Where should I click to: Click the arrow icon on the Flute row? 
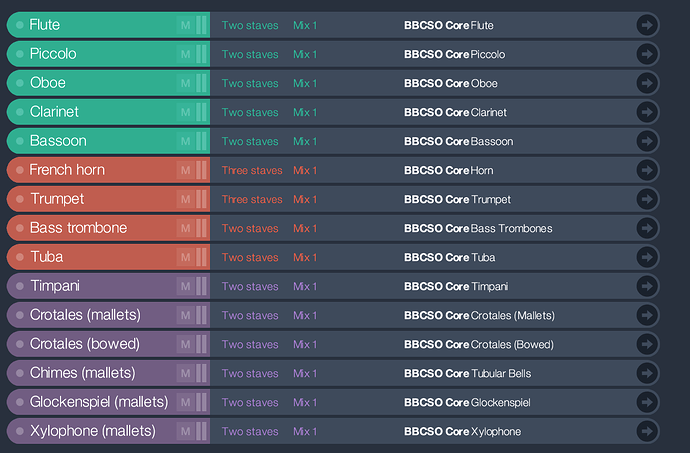pyautogui.click(x=647, y=25)
